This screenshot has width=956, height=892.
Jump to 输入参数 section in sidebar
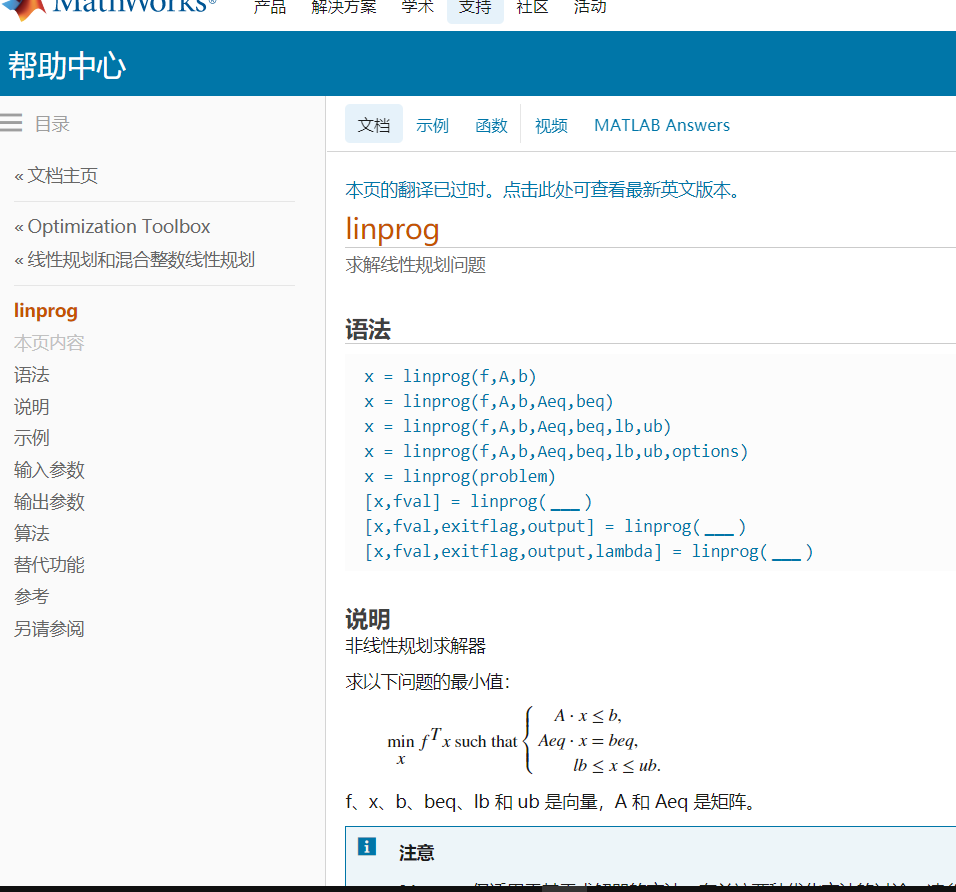[x=49, y=470]
